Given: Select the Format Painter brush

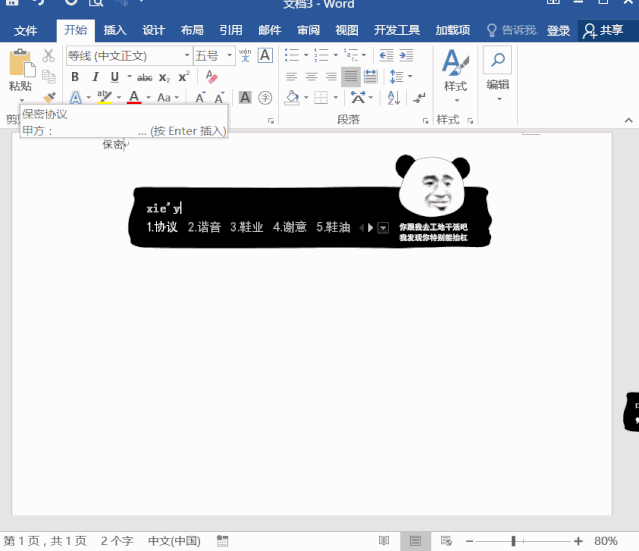Looking at the screenshot, I should pos(49,97).
